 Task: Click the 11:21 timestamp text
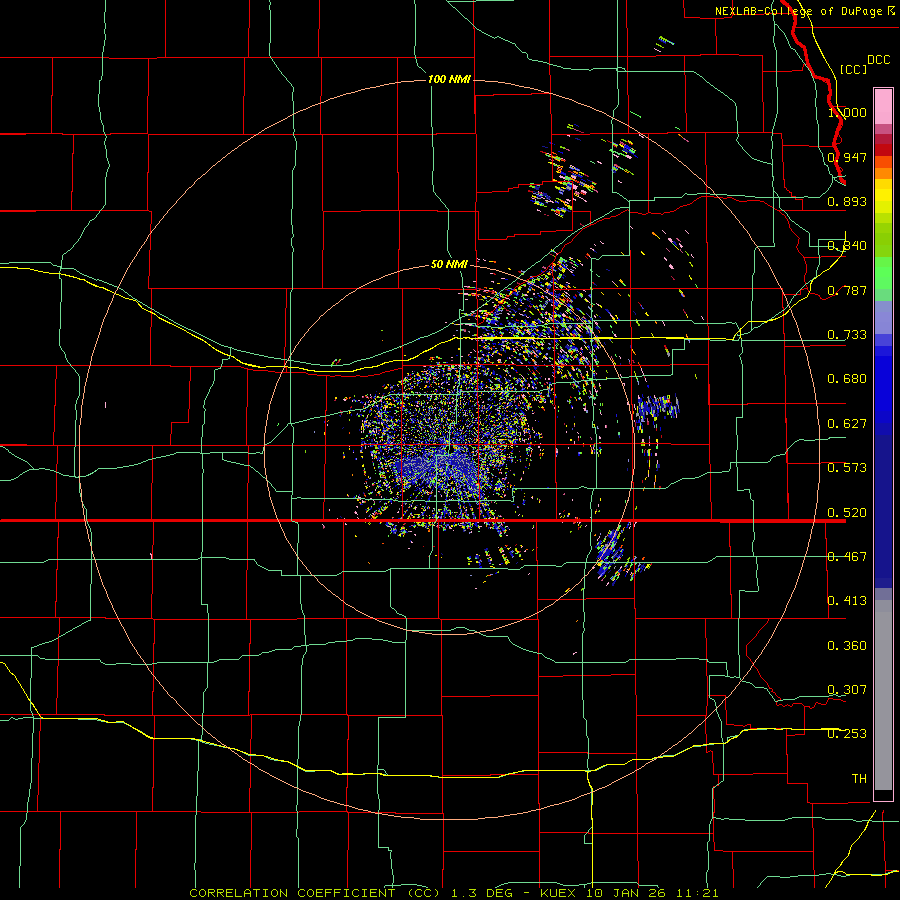tap(697, 893)
